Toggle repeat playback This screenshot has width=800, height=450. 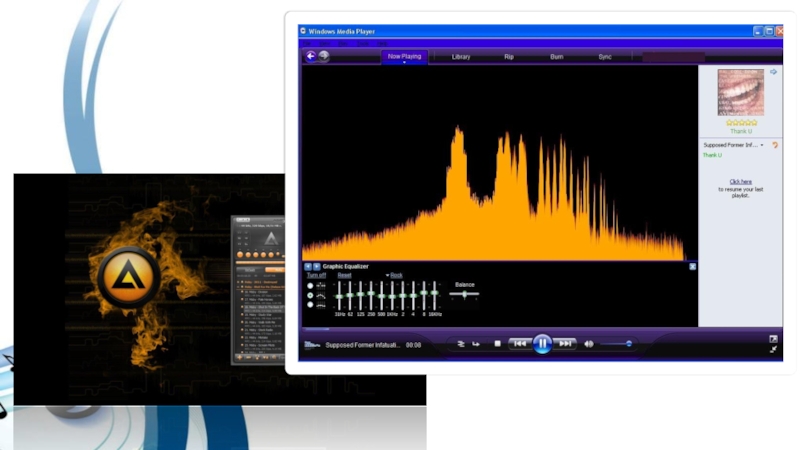(476, 344)
